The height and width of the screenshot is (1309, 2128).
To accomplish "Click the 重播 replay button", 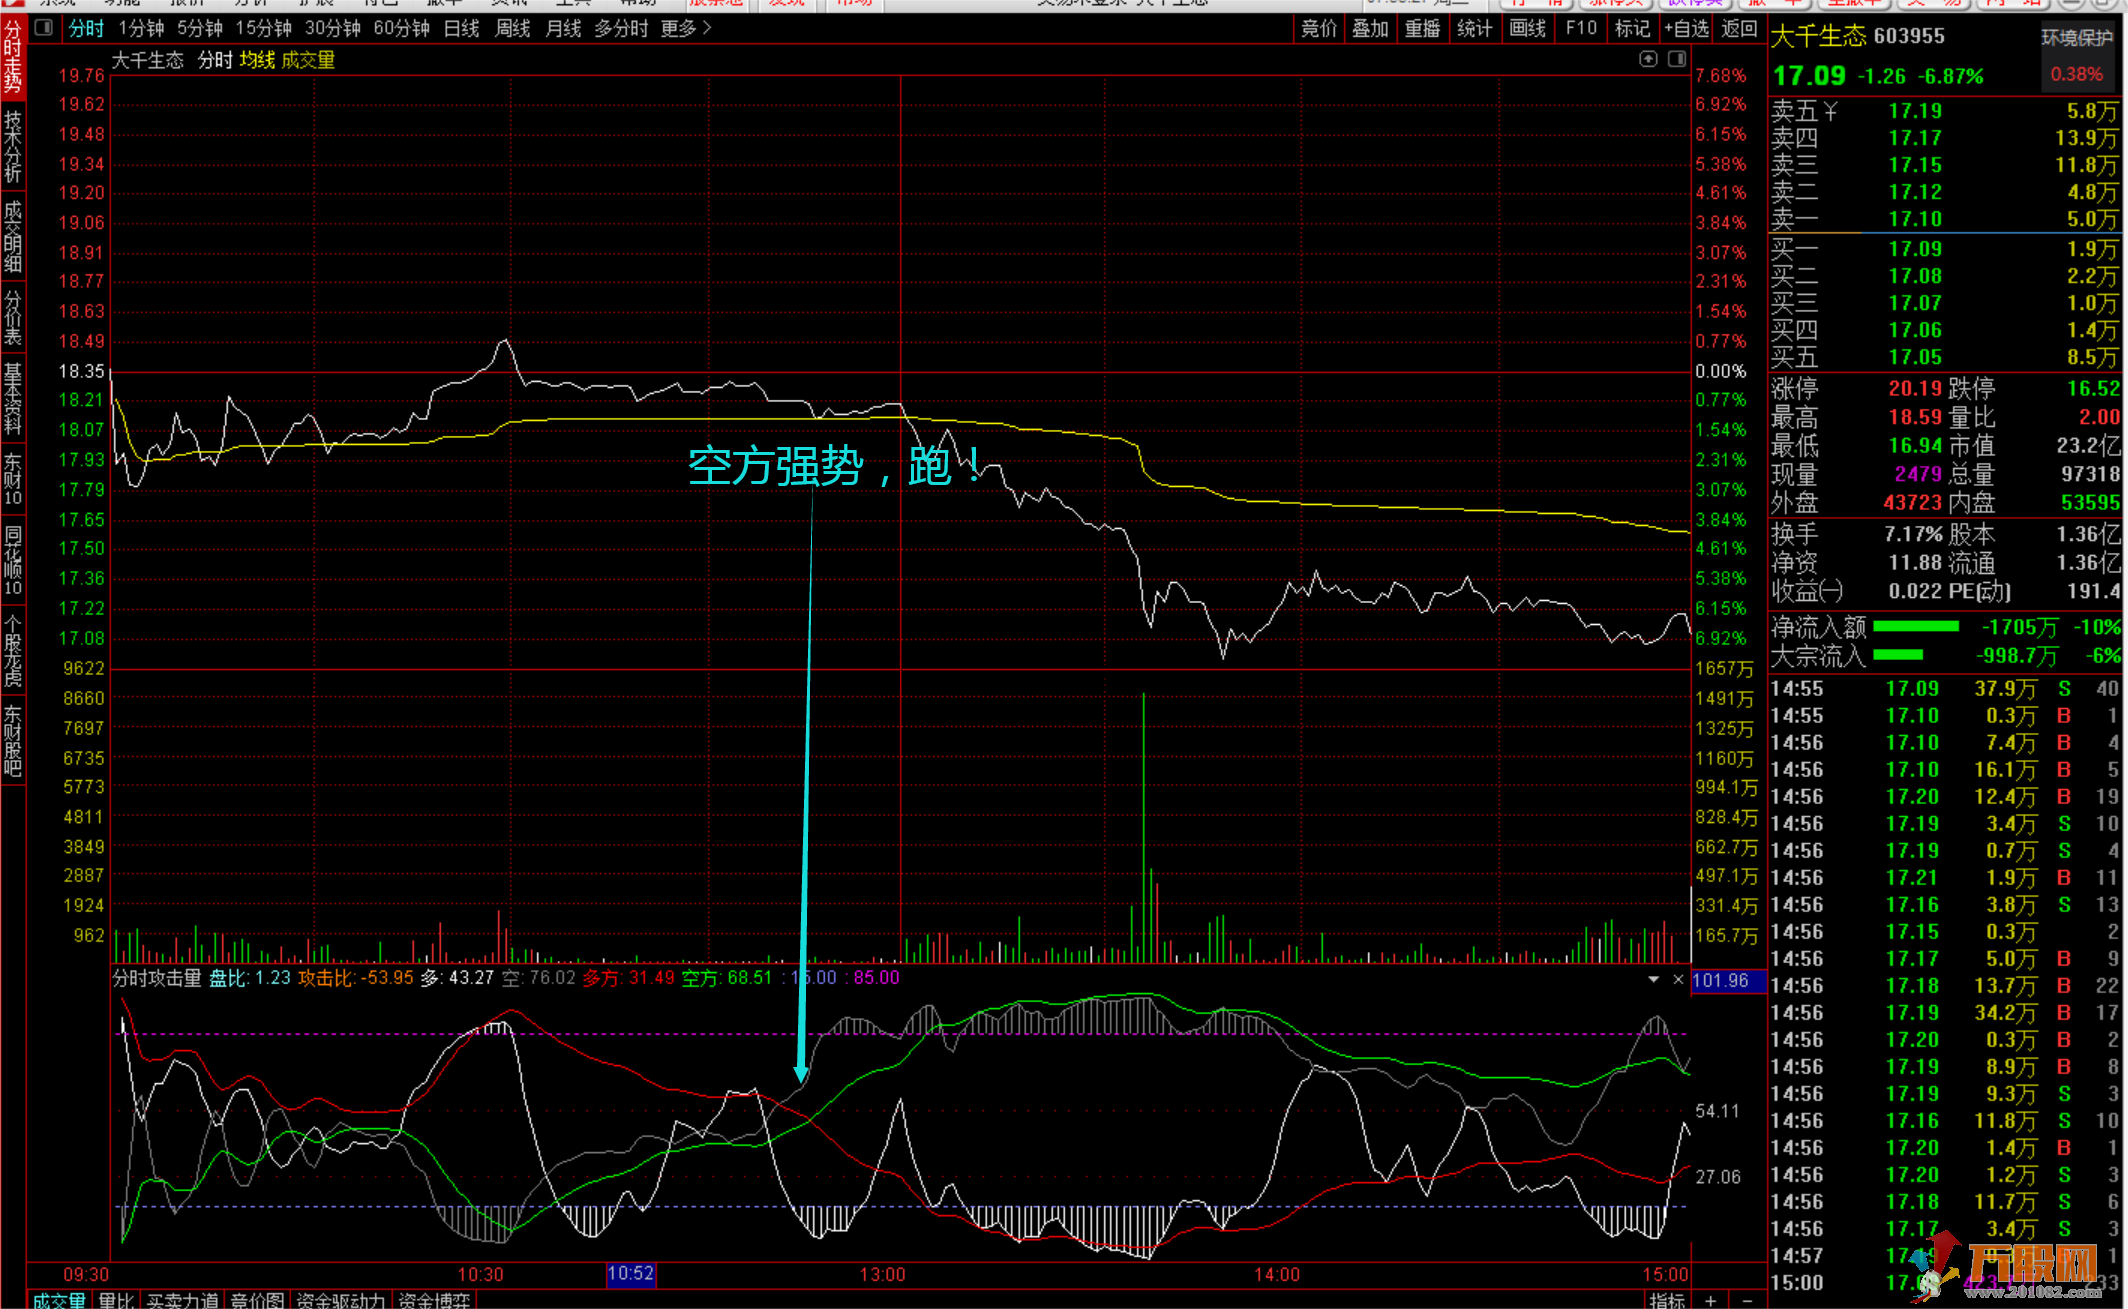I will pyautogui.click(x=1422, y=28).
